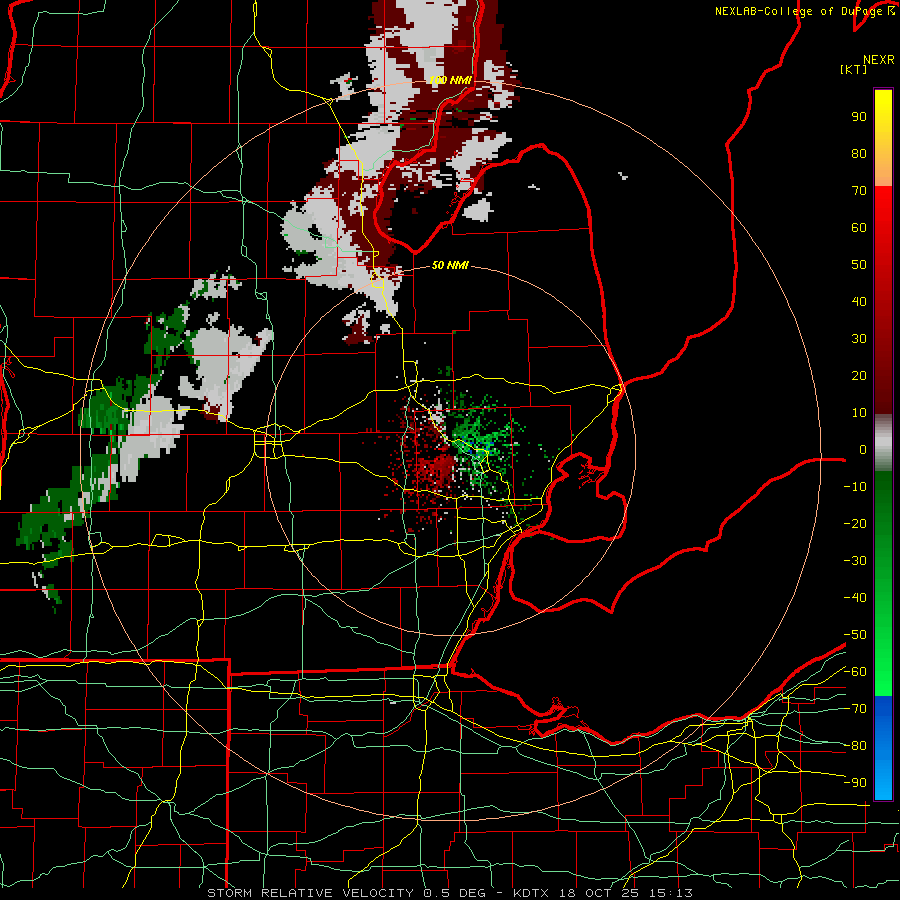Click the [KT] units label
The width and height of the screenshot is (900, 900).
coord(853,69)
